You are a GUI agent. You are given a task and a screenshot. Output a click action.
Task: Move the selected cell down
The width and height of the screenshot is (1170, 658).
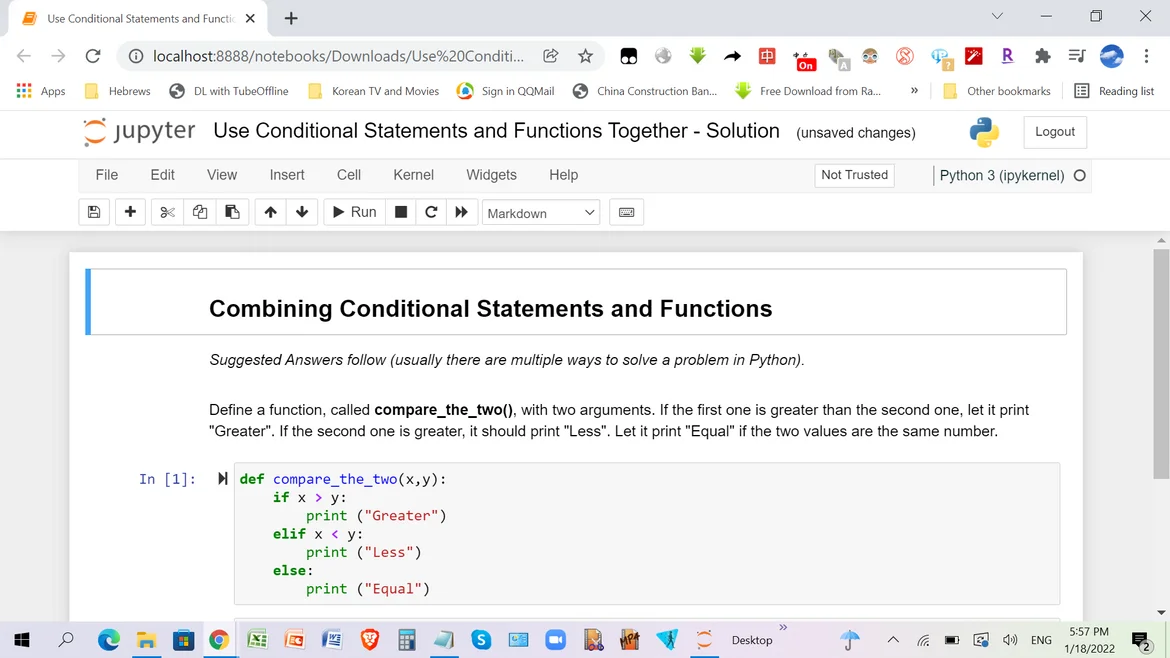(x=302, y=212)
